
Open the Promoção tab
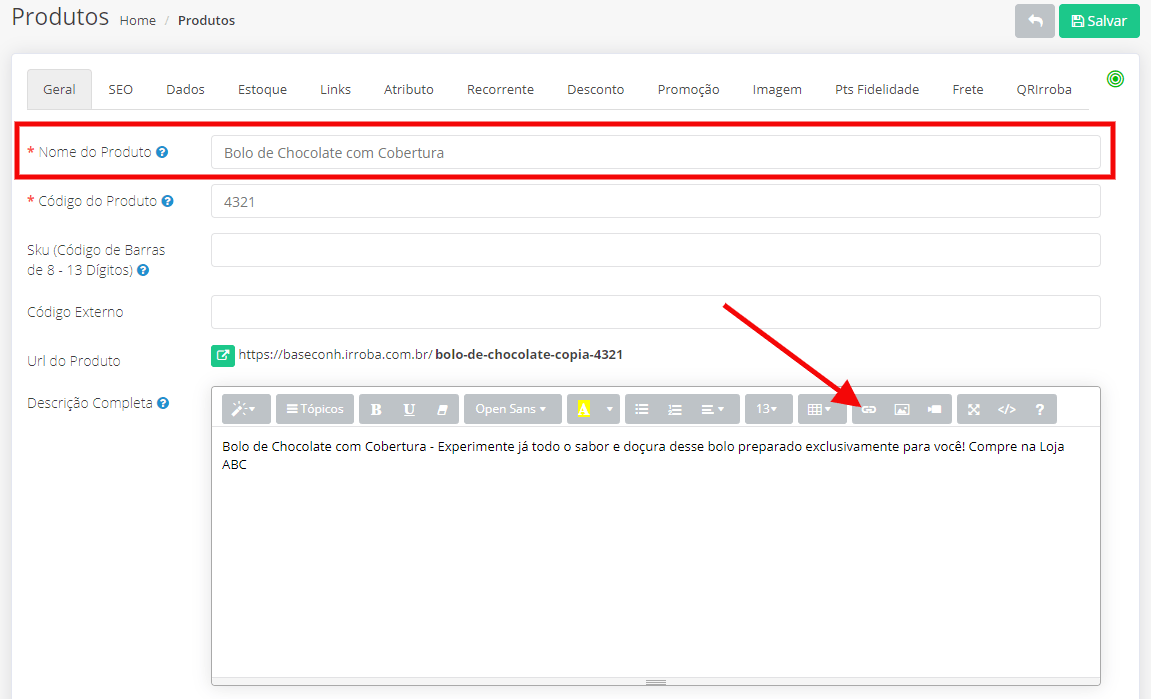click(688, 89)
